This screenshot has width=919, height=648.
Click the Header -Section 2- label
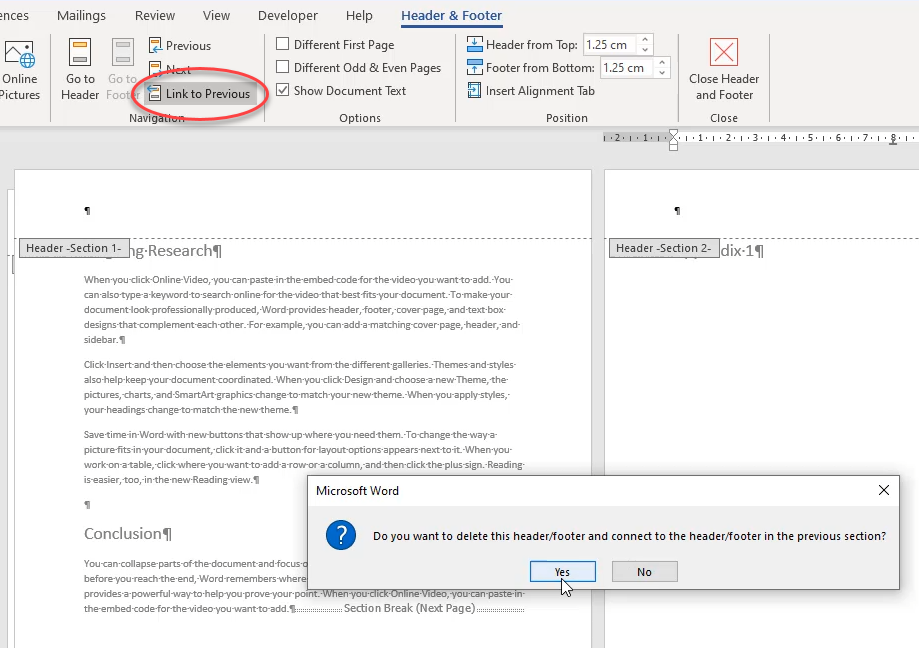pyautogui.click(x=664, y=248)
